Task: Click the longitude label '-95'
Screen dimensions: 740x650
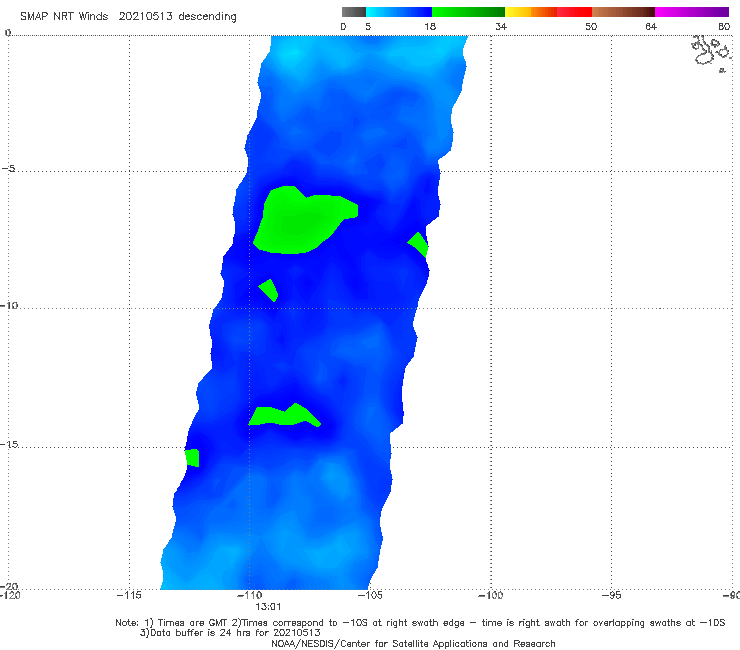Action: pos(611,595)
